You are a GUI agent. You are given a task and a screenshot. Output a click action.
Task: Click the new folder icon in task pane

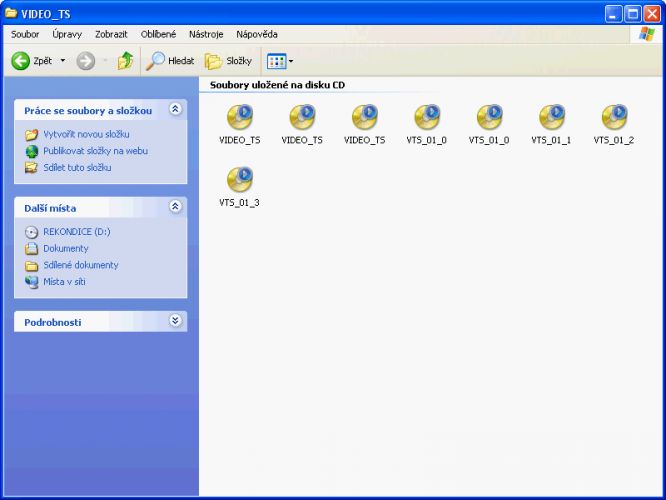coord(31,135)
